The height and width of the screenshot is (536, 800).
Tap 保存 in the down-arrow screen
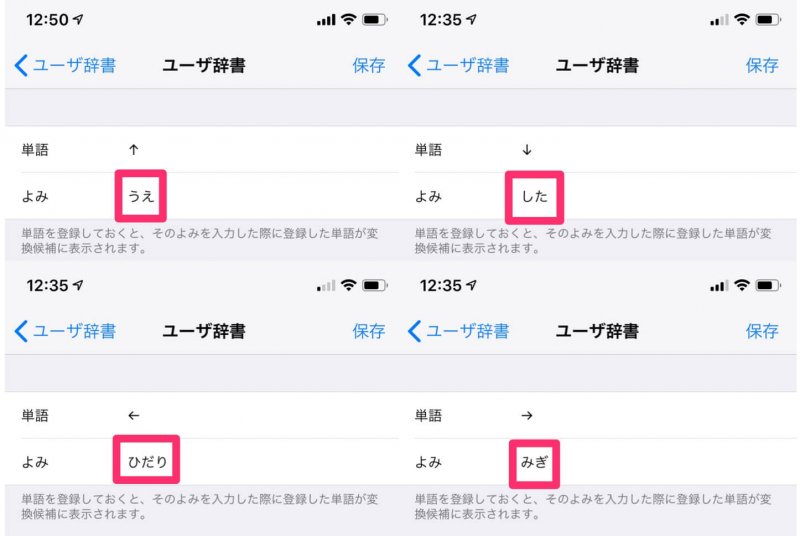(762, 66)
